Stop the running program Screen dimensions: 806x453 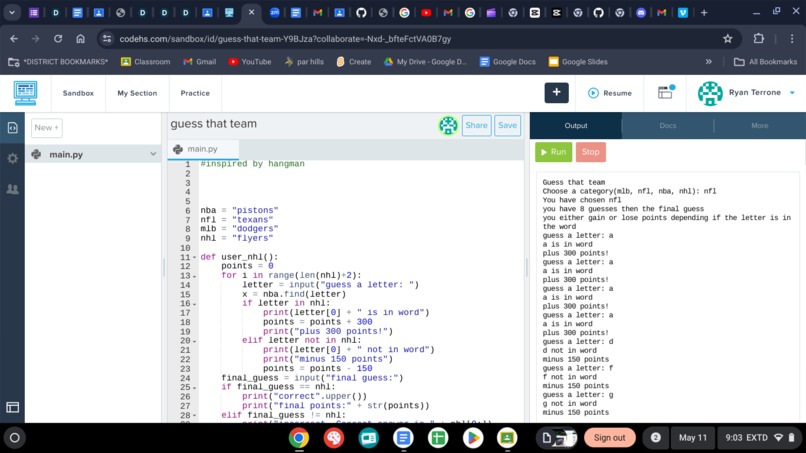[x=591, y=152]
